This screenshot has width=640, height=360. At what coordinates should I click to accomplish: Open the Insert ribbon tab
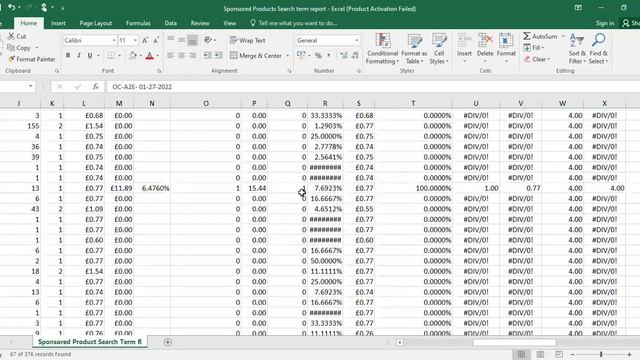click(58, 23)
